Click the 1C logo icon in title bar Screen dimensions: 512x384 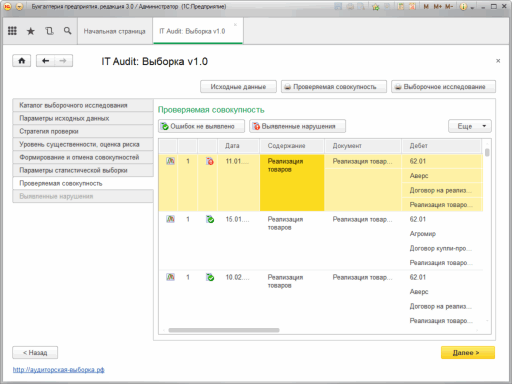[7, 6]
